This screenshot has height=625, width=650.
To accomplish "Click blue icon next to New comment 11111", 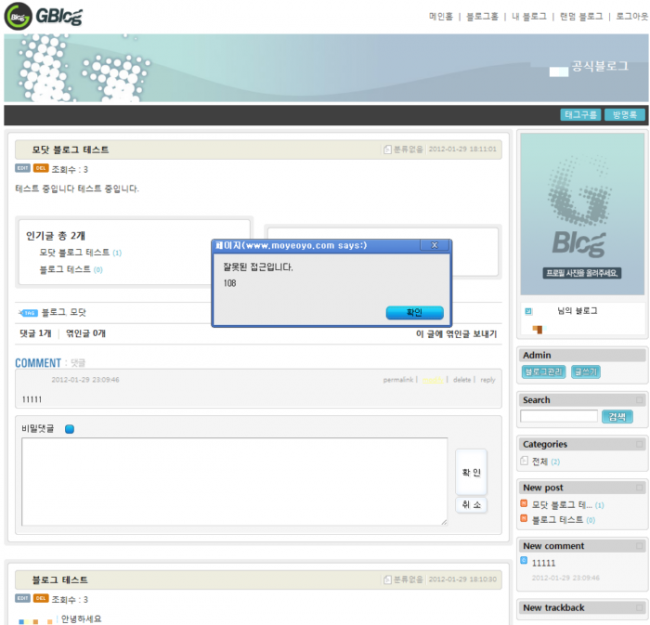I will pyautogui.click(x=524, y=561).
